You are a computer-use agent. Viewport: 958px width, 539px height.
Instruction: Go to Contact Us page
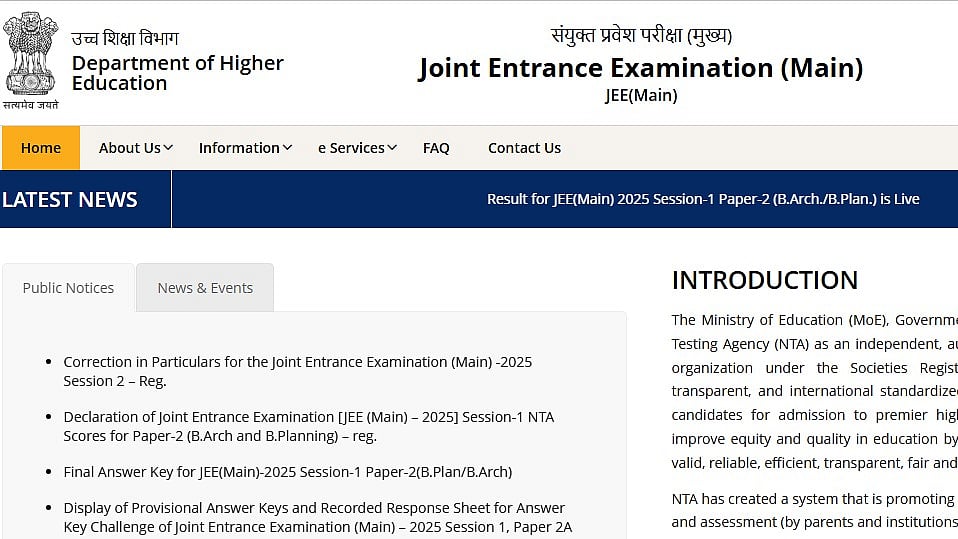click(524, 148)
